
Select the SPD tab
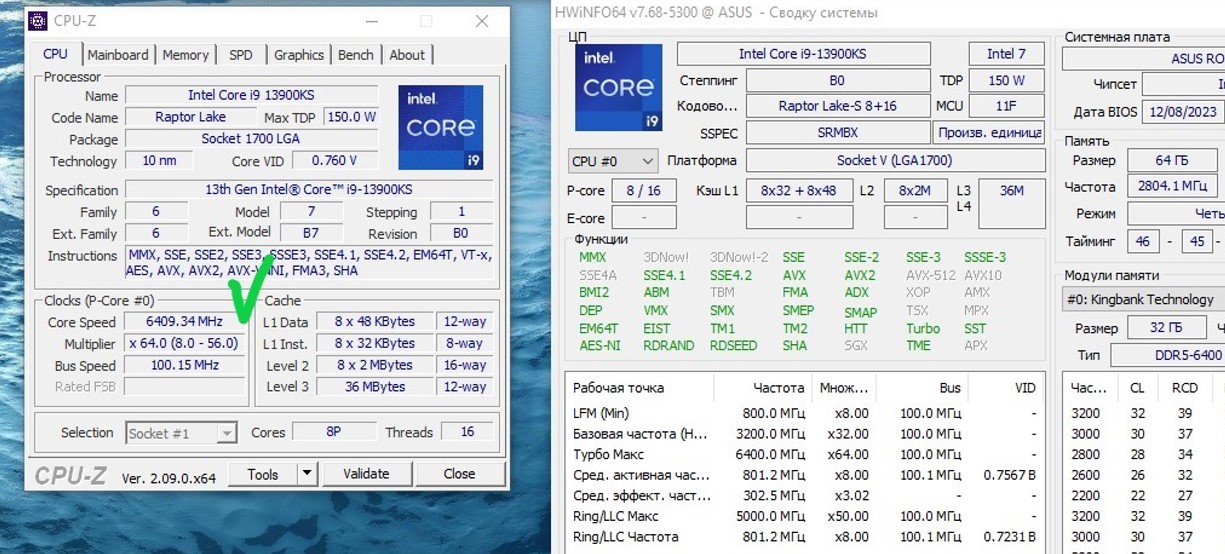coord(241,55)
